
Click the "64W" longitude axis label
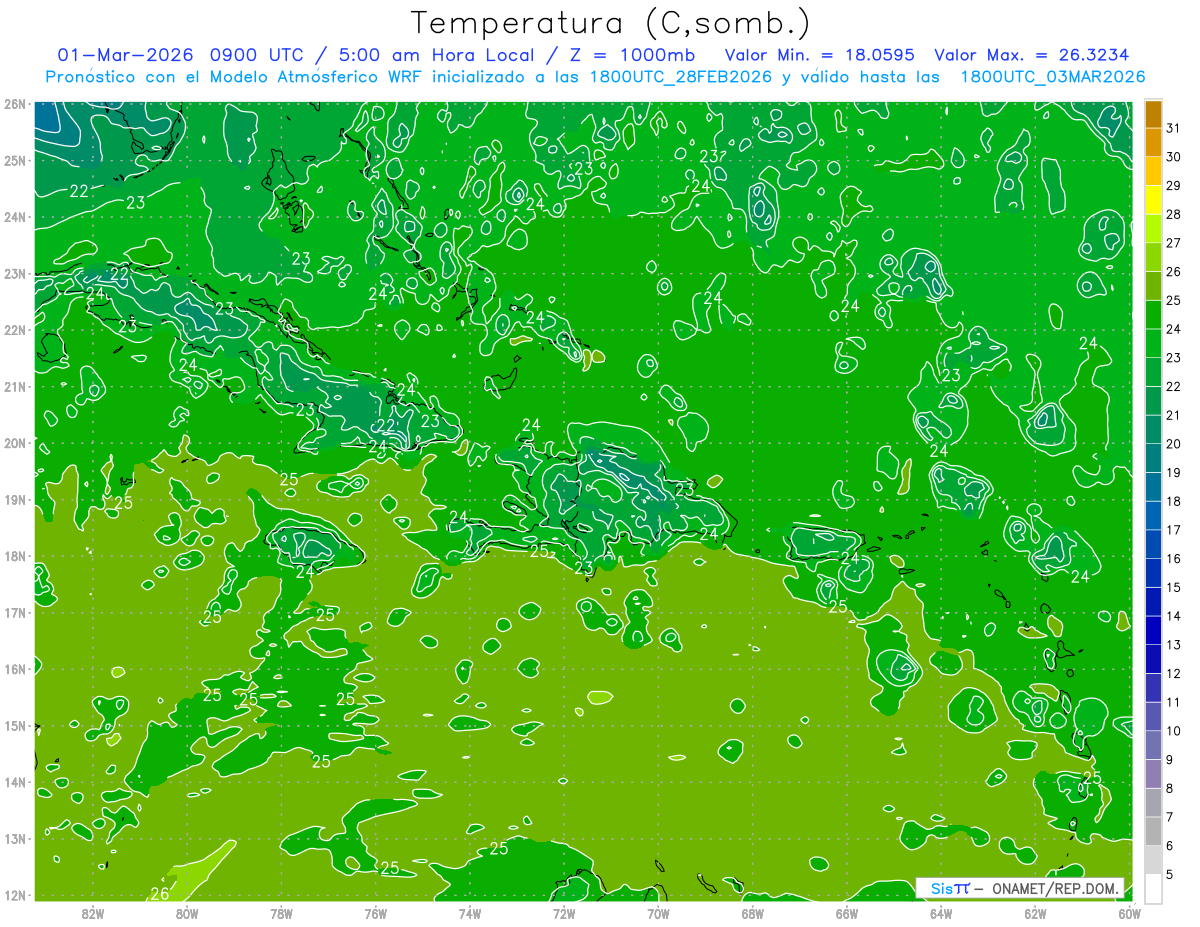coord(941,913)
